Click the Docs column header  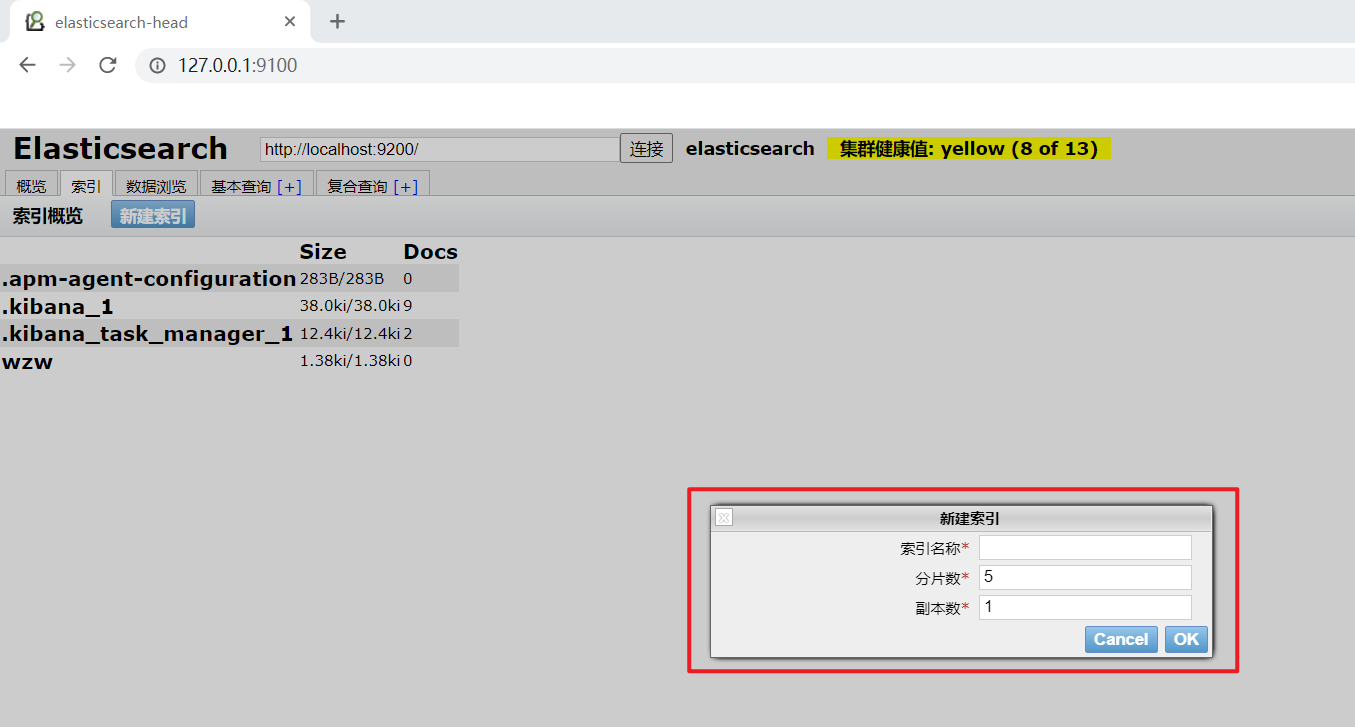(431, 252)
